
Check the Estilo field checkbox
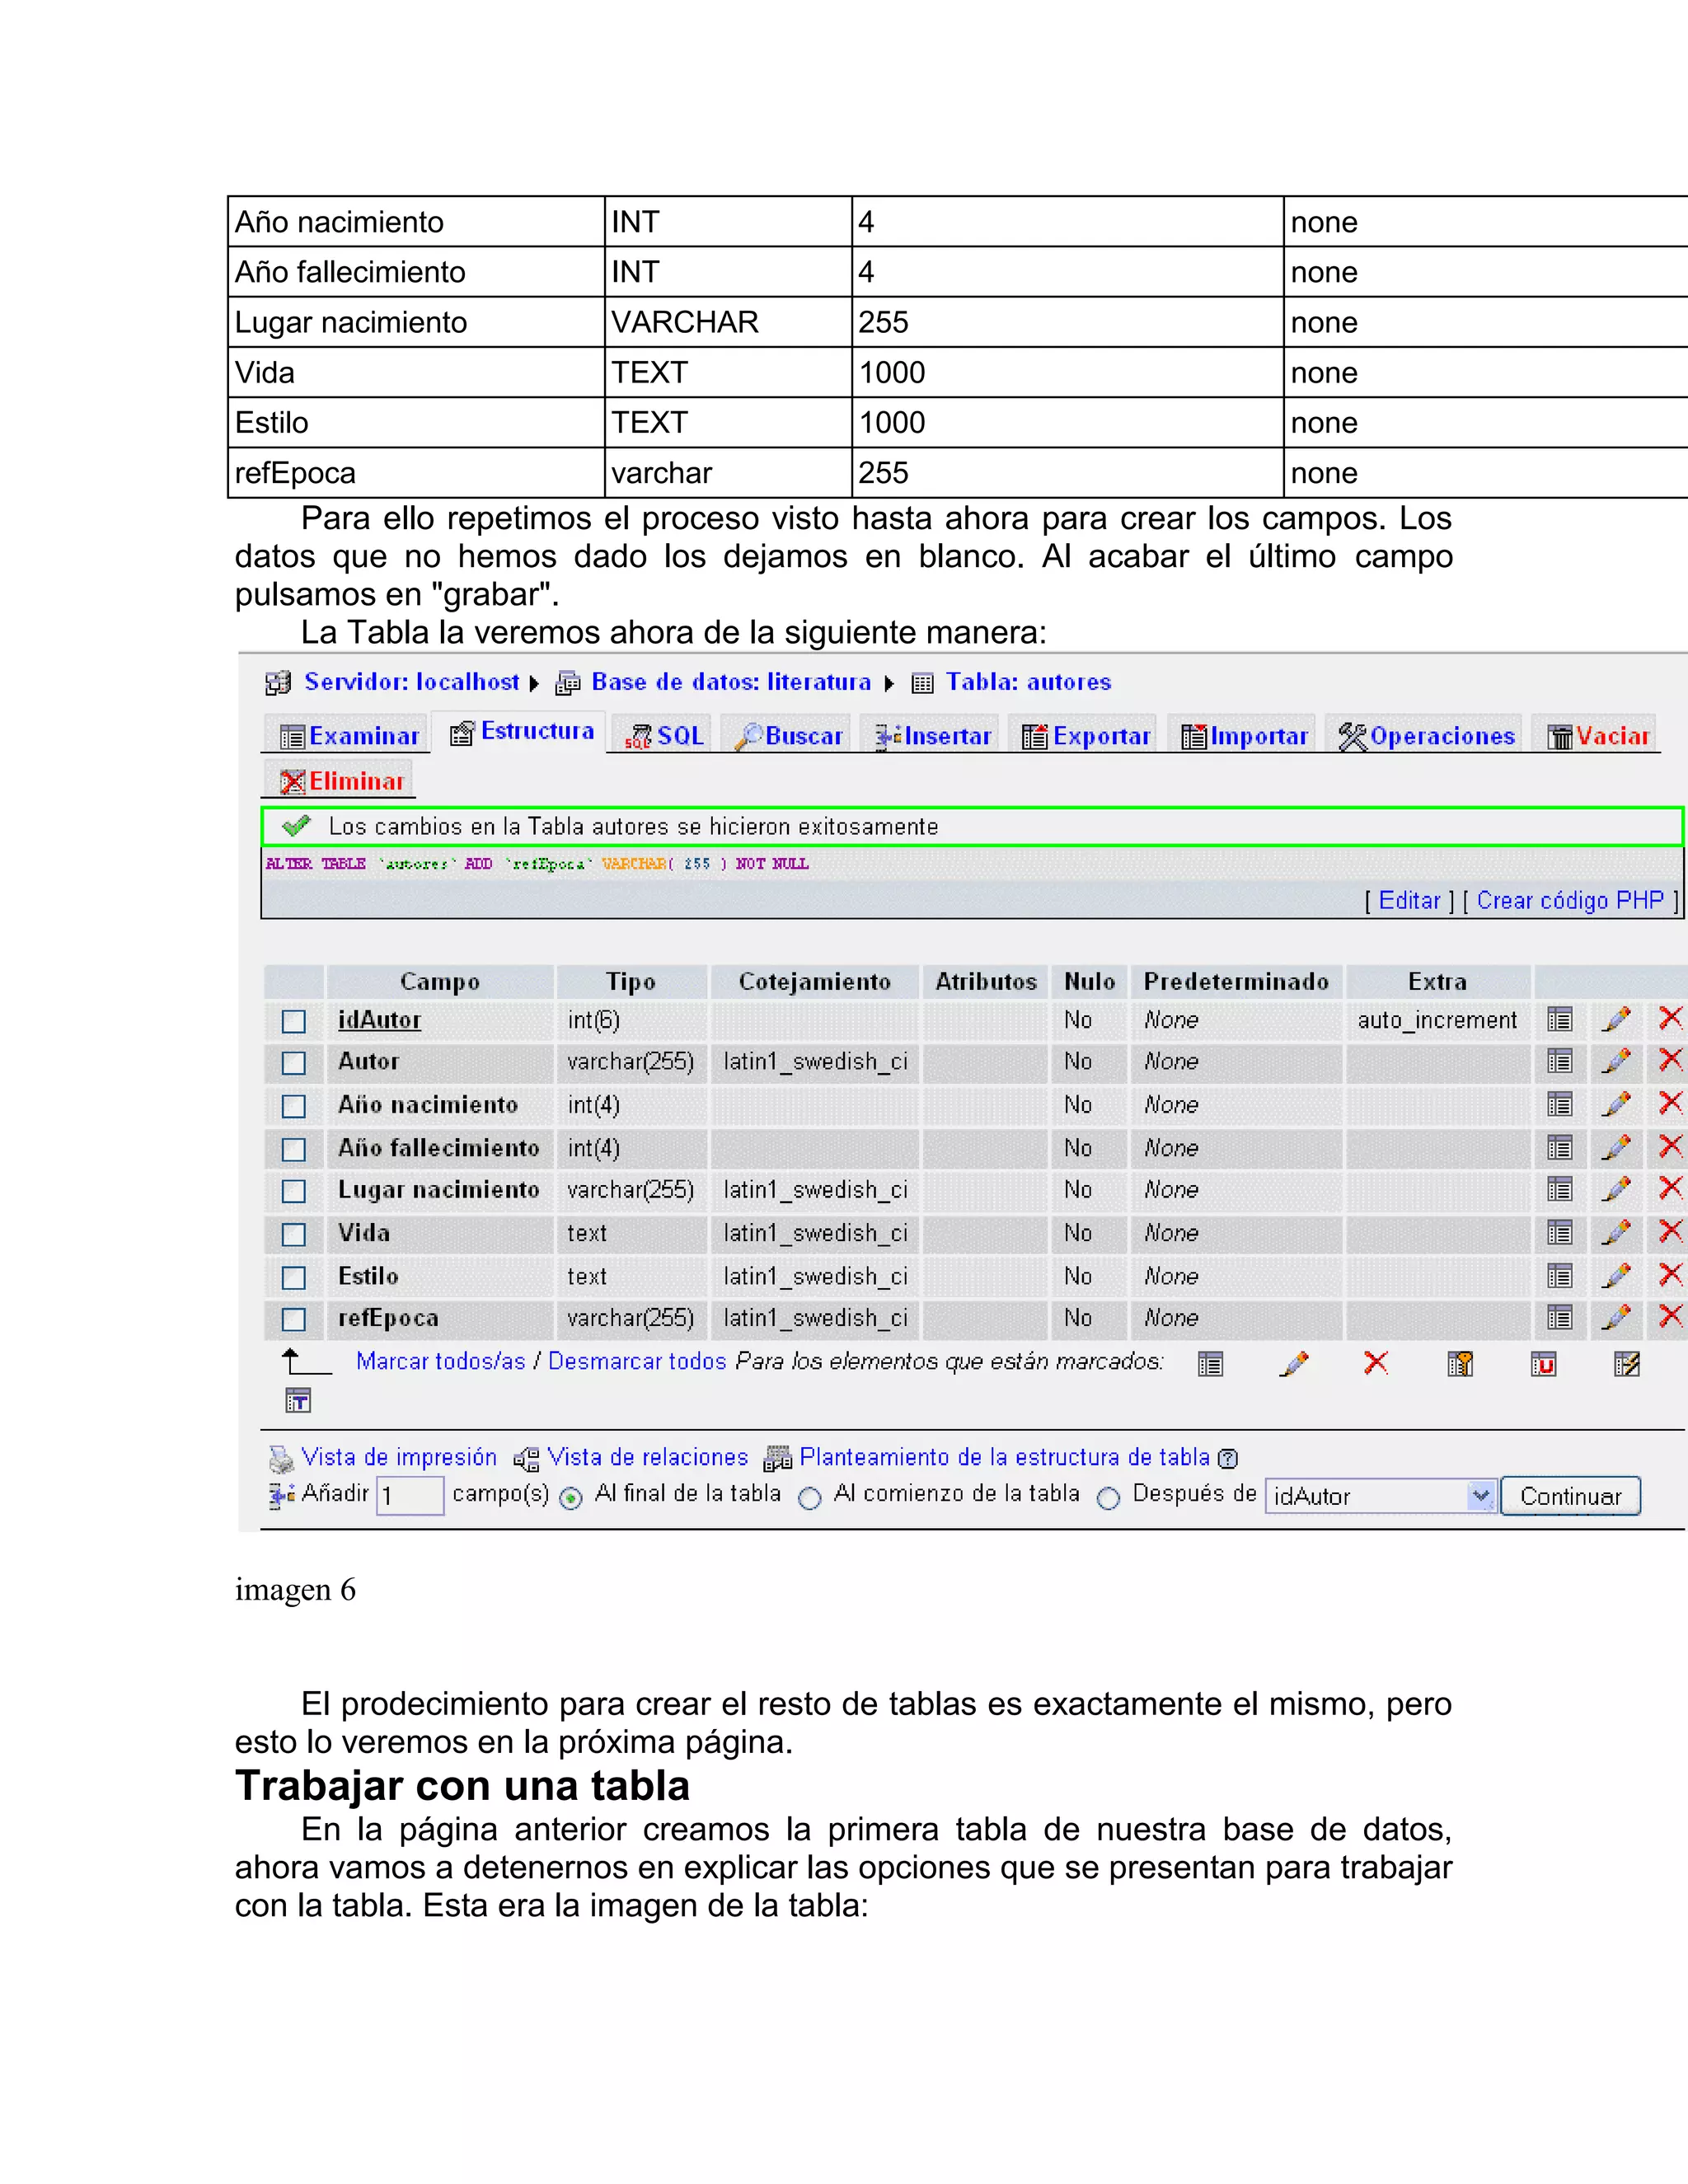(293, 1278)
